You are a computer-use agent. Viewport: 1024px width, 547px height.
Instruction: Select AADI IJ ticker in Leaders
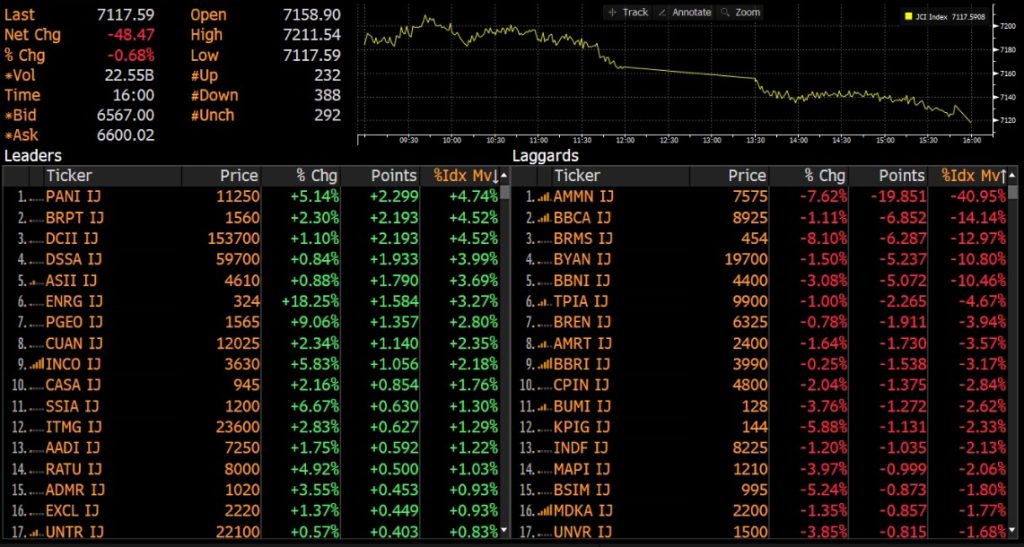[x=72, y=447]
